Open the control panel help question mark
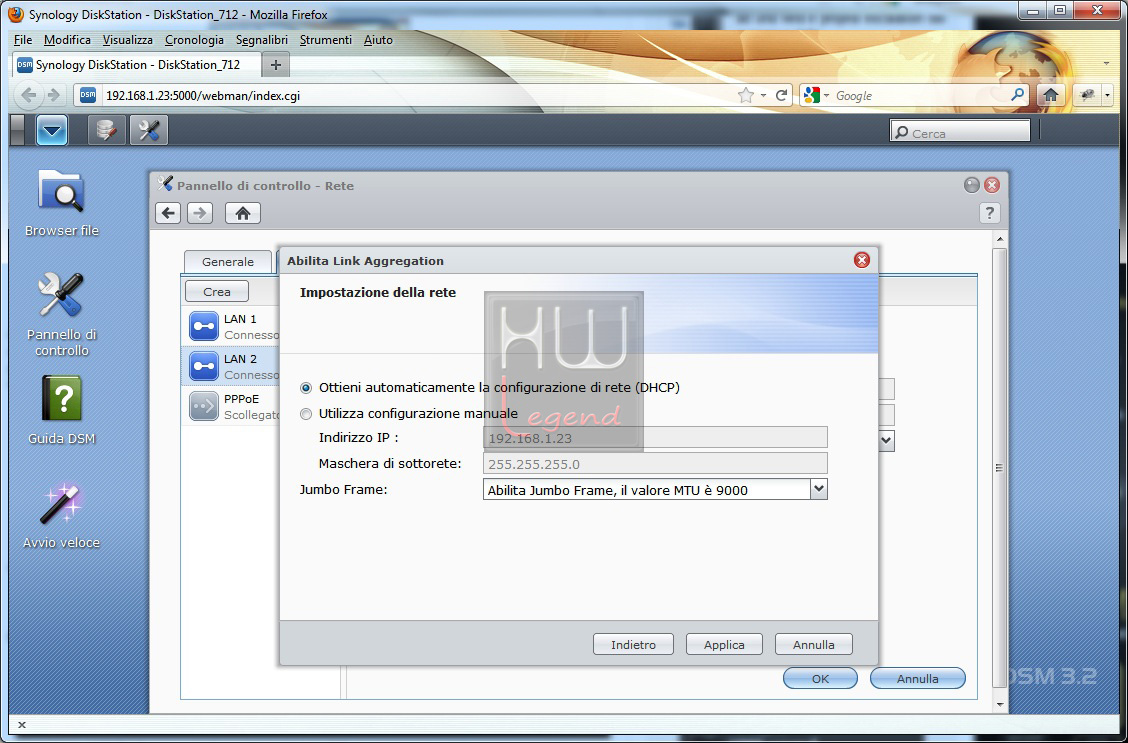Viewport: 1128px width, 743px height. click(x=990, y=213)
